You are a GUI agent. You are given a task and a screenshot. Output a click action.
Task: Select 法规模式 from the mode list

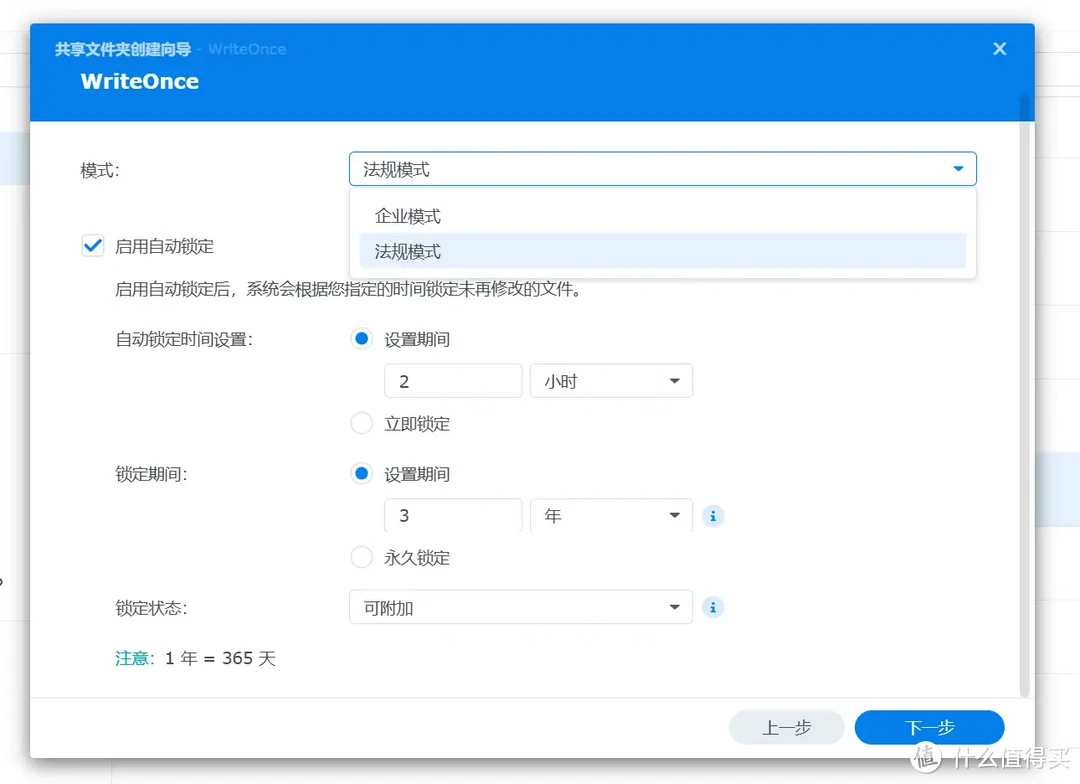tap(408, 251)
